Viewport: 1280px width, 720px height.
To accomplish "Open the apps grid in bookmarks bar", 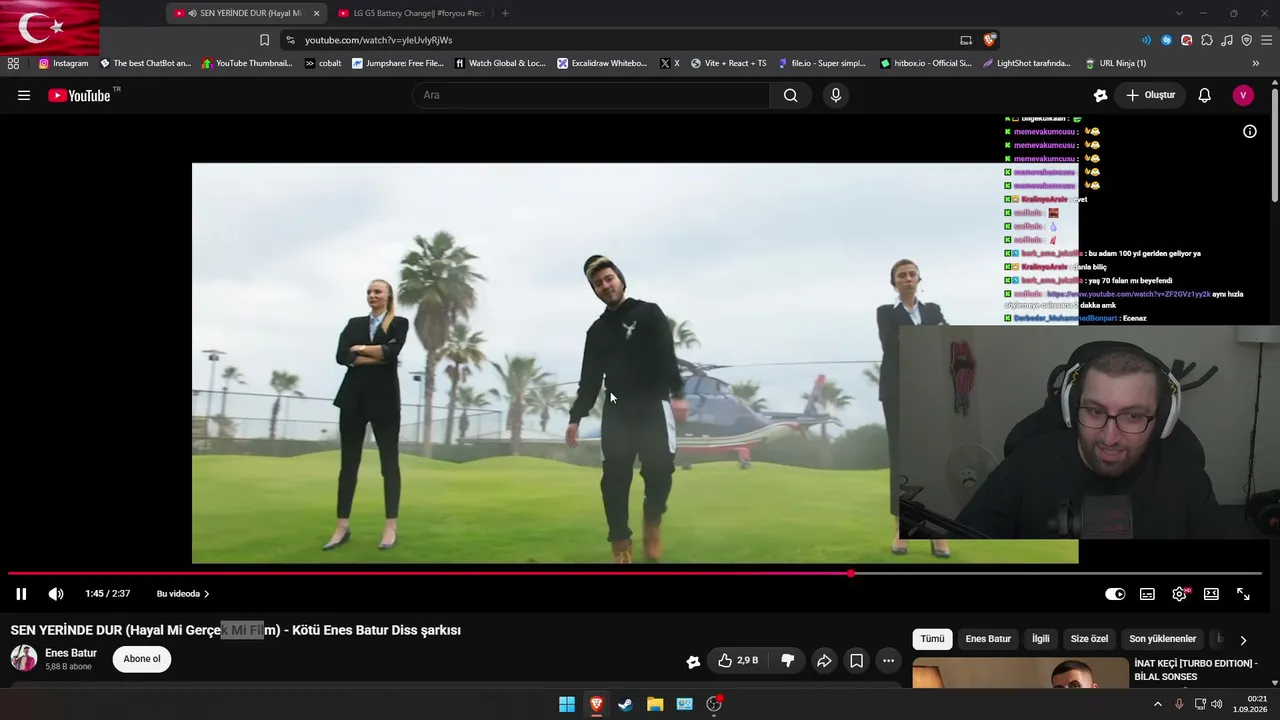I will tap(13, 63).
